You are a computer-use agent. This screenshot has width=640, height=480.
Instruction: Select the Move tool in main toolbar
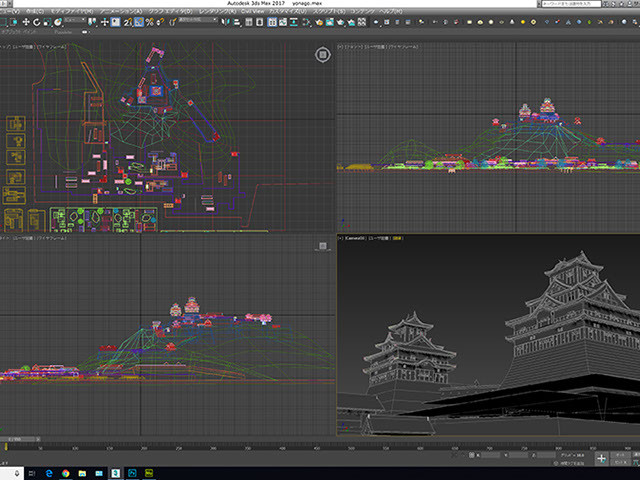tap(24, 21)
